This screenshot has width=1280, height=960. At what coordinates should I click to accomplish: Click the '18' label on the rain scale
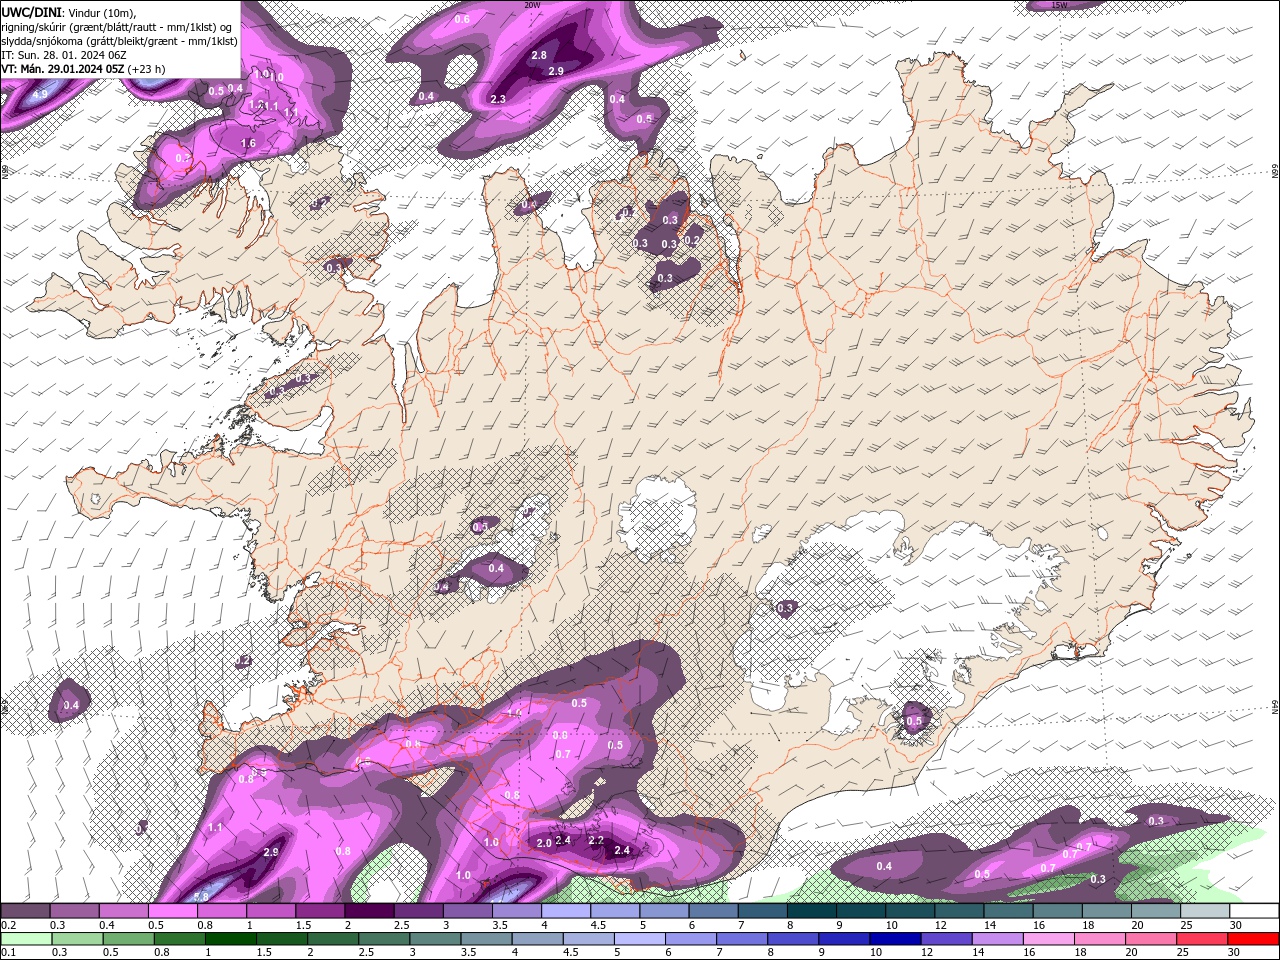[1081, 953]
